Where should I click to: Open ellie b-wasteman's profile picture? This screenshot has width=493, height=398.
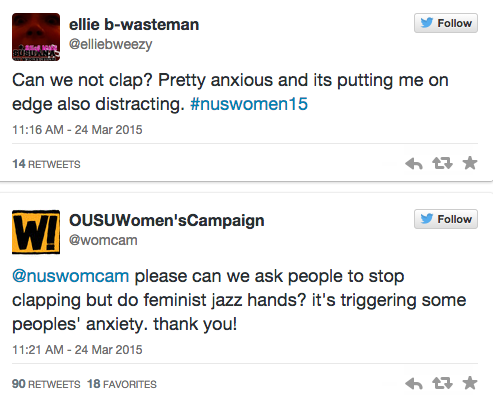[36, 37]
